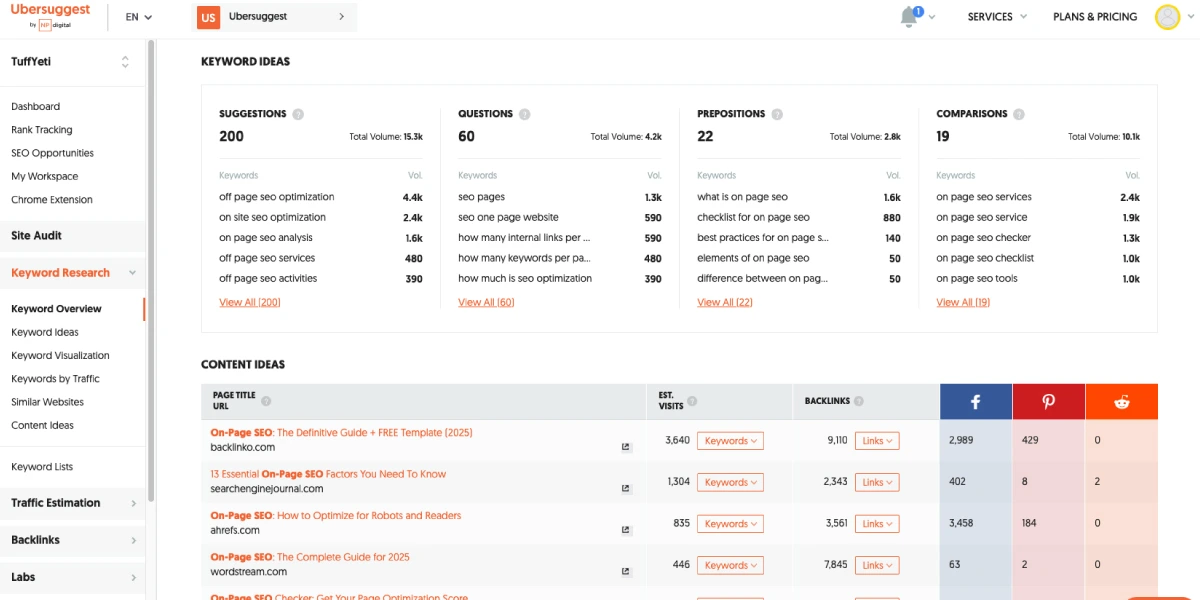Screen dimensions: 1200x600
Task: Go to Dashboard in sidebar
Action: pos(36,107)
